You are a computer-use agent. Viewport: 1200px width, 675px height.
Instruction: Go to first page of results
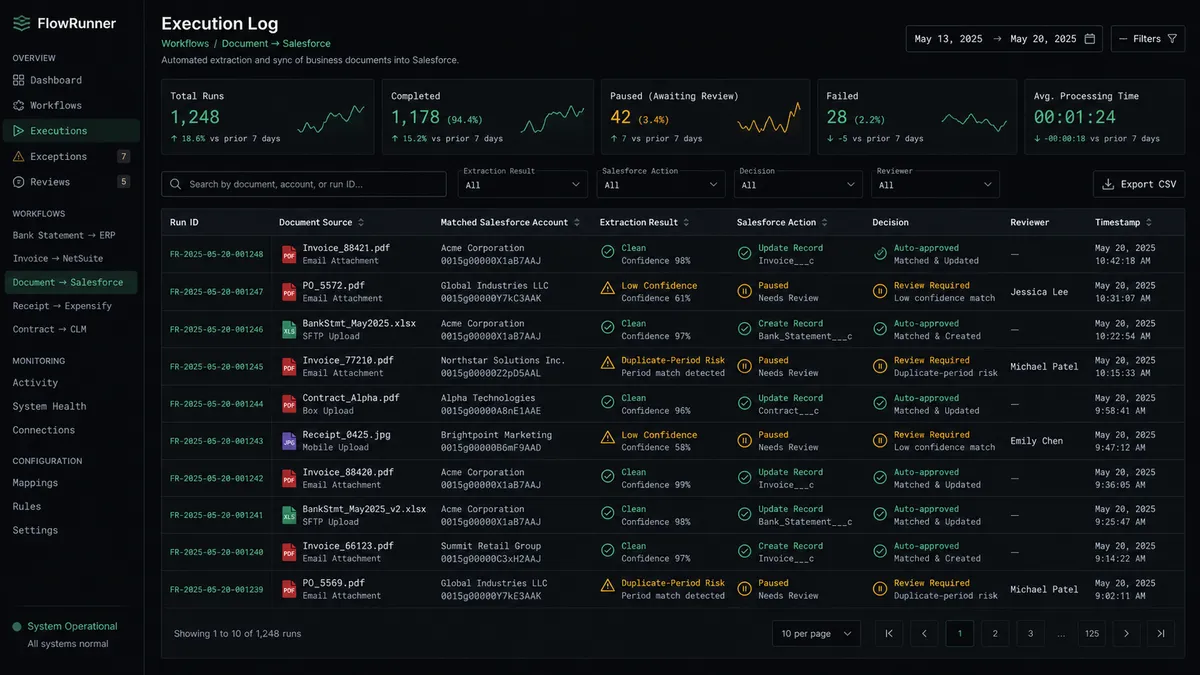pos(889,633)
